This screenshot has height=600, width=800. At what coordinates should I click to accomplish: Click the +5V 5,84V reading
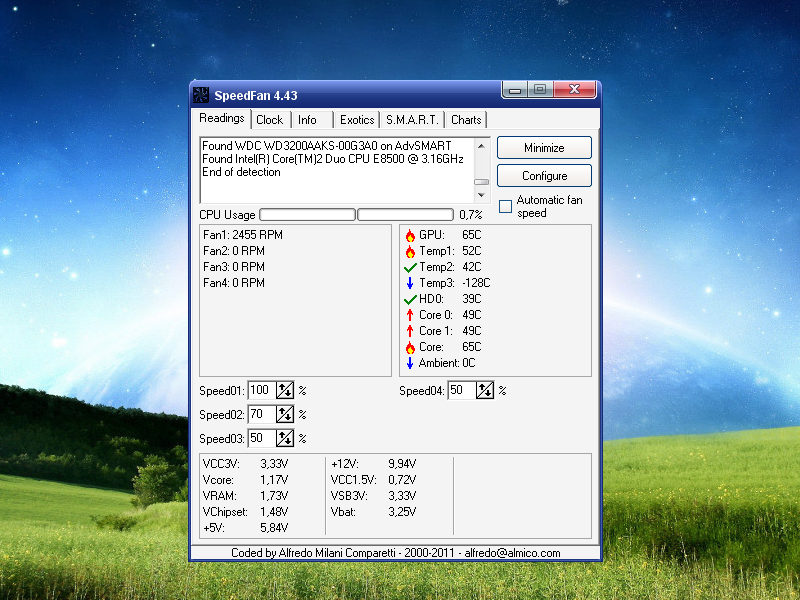[245, 528]
